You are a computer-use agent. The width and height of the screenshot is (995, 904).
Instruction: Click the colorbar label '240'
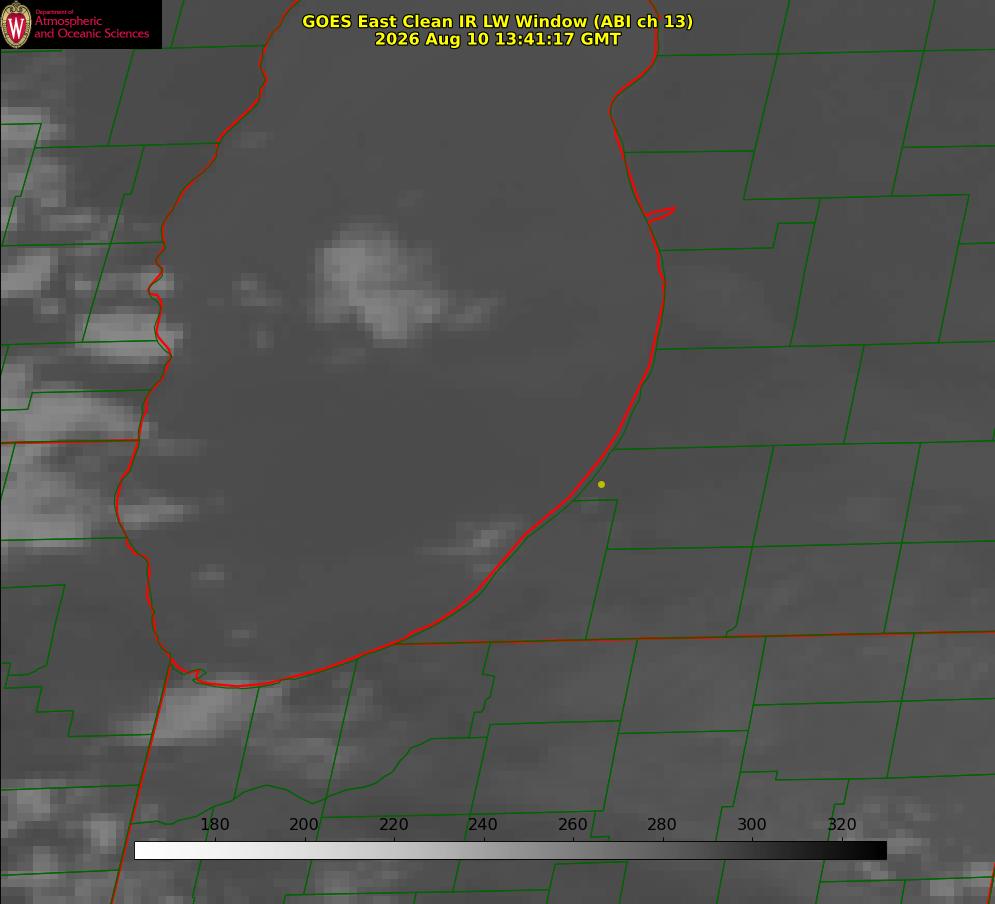(x=483, y=824)
